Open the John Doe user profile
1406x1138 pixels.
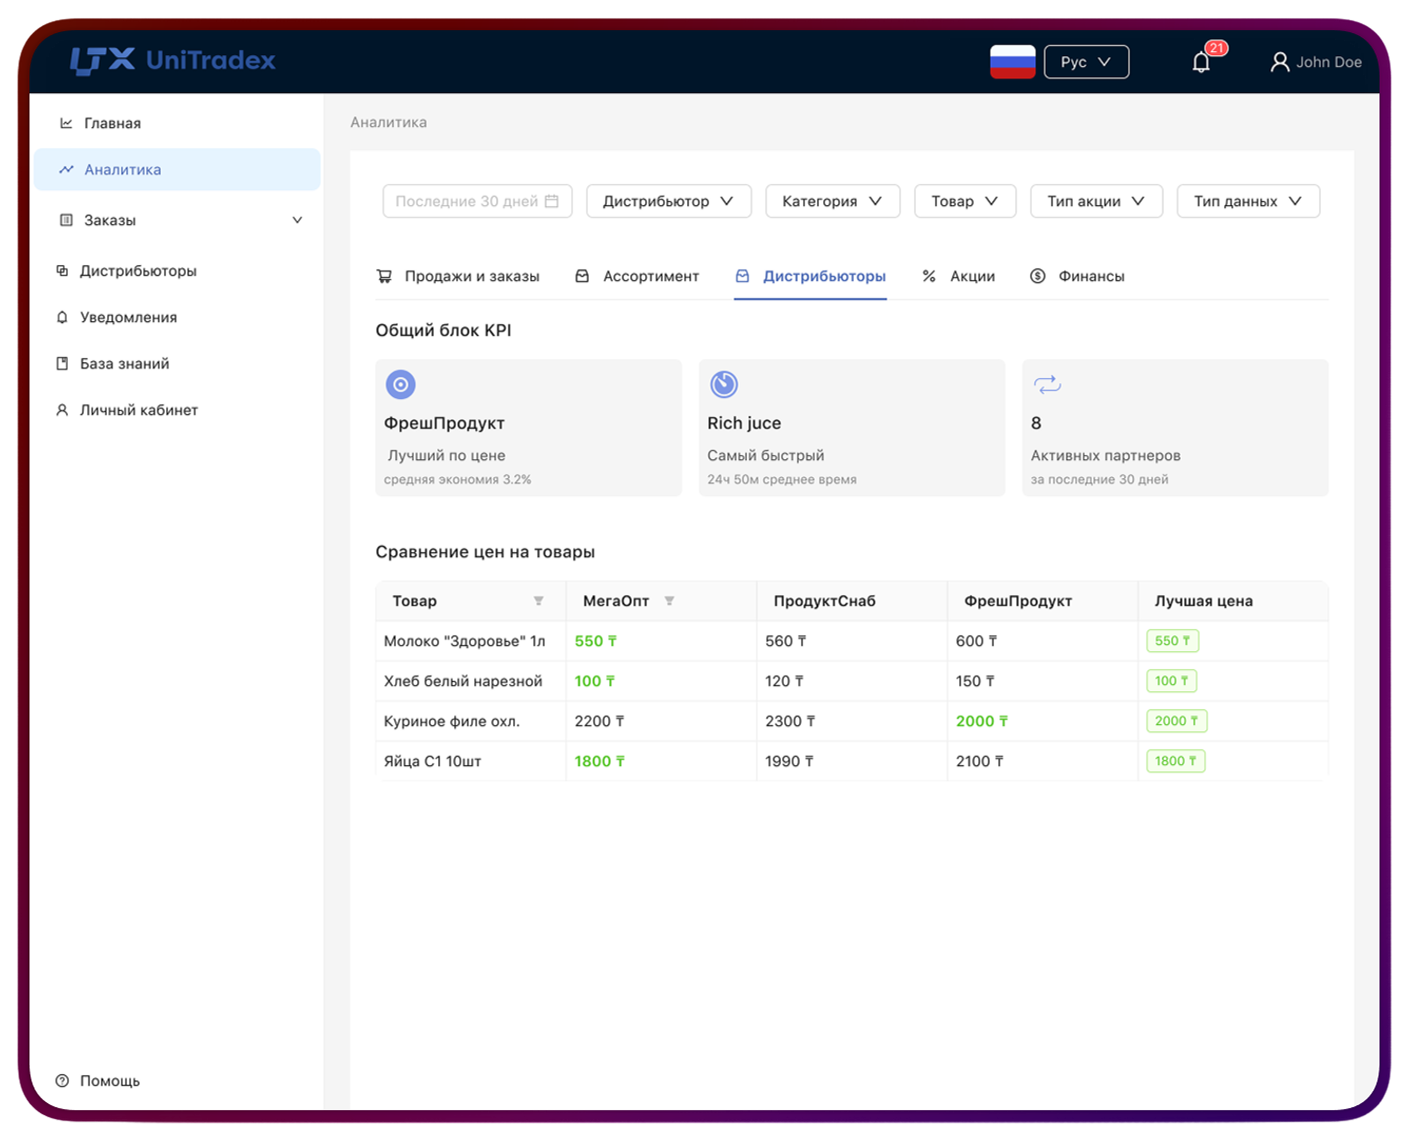point(1316,62)
